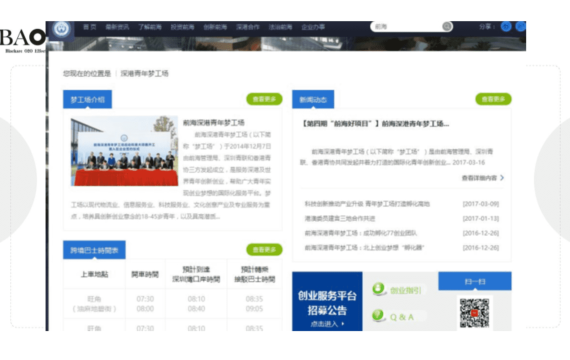570x360 pixels.
Task: Click the signing ceremony photo thumbnail
Action: (x=124, y=151)
